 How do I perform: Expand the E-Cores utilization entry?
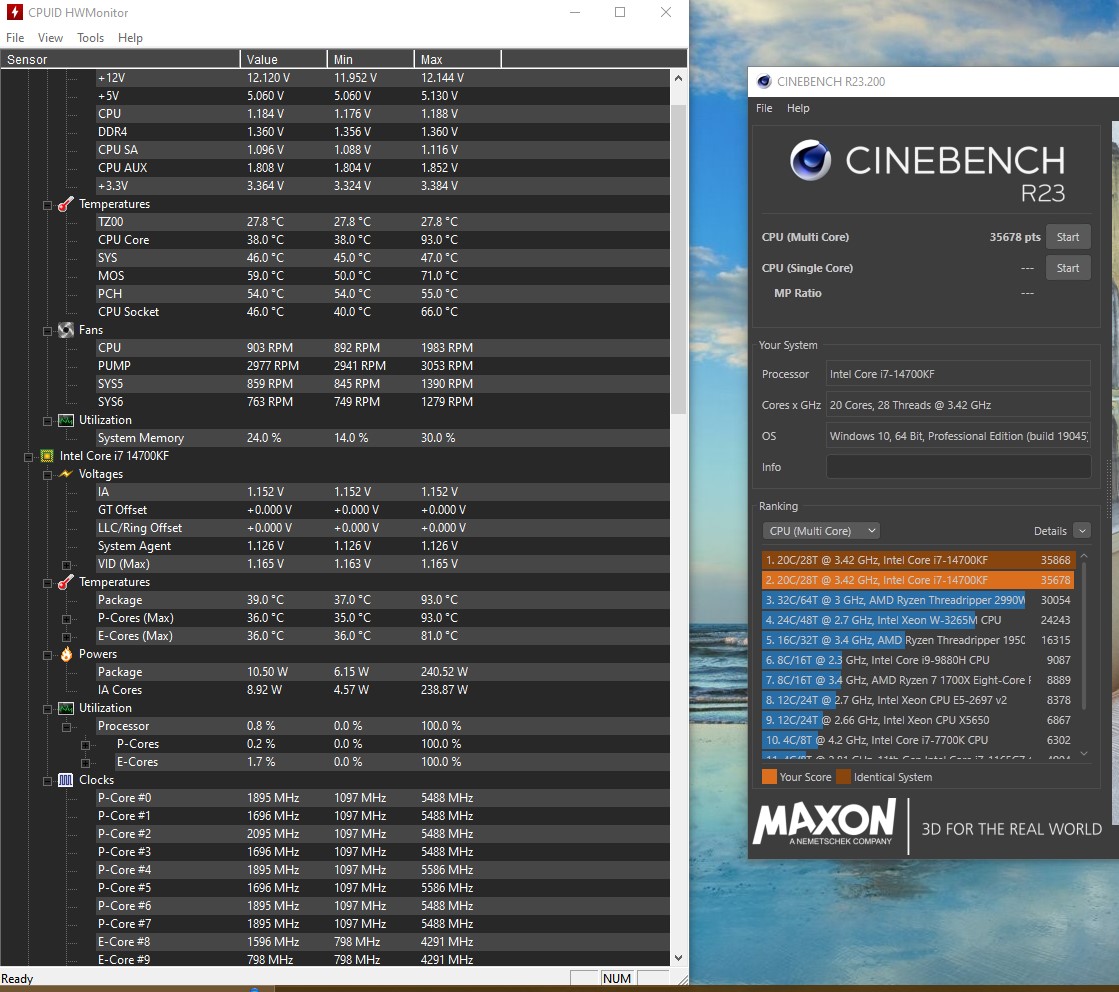[x=86, y=763]
